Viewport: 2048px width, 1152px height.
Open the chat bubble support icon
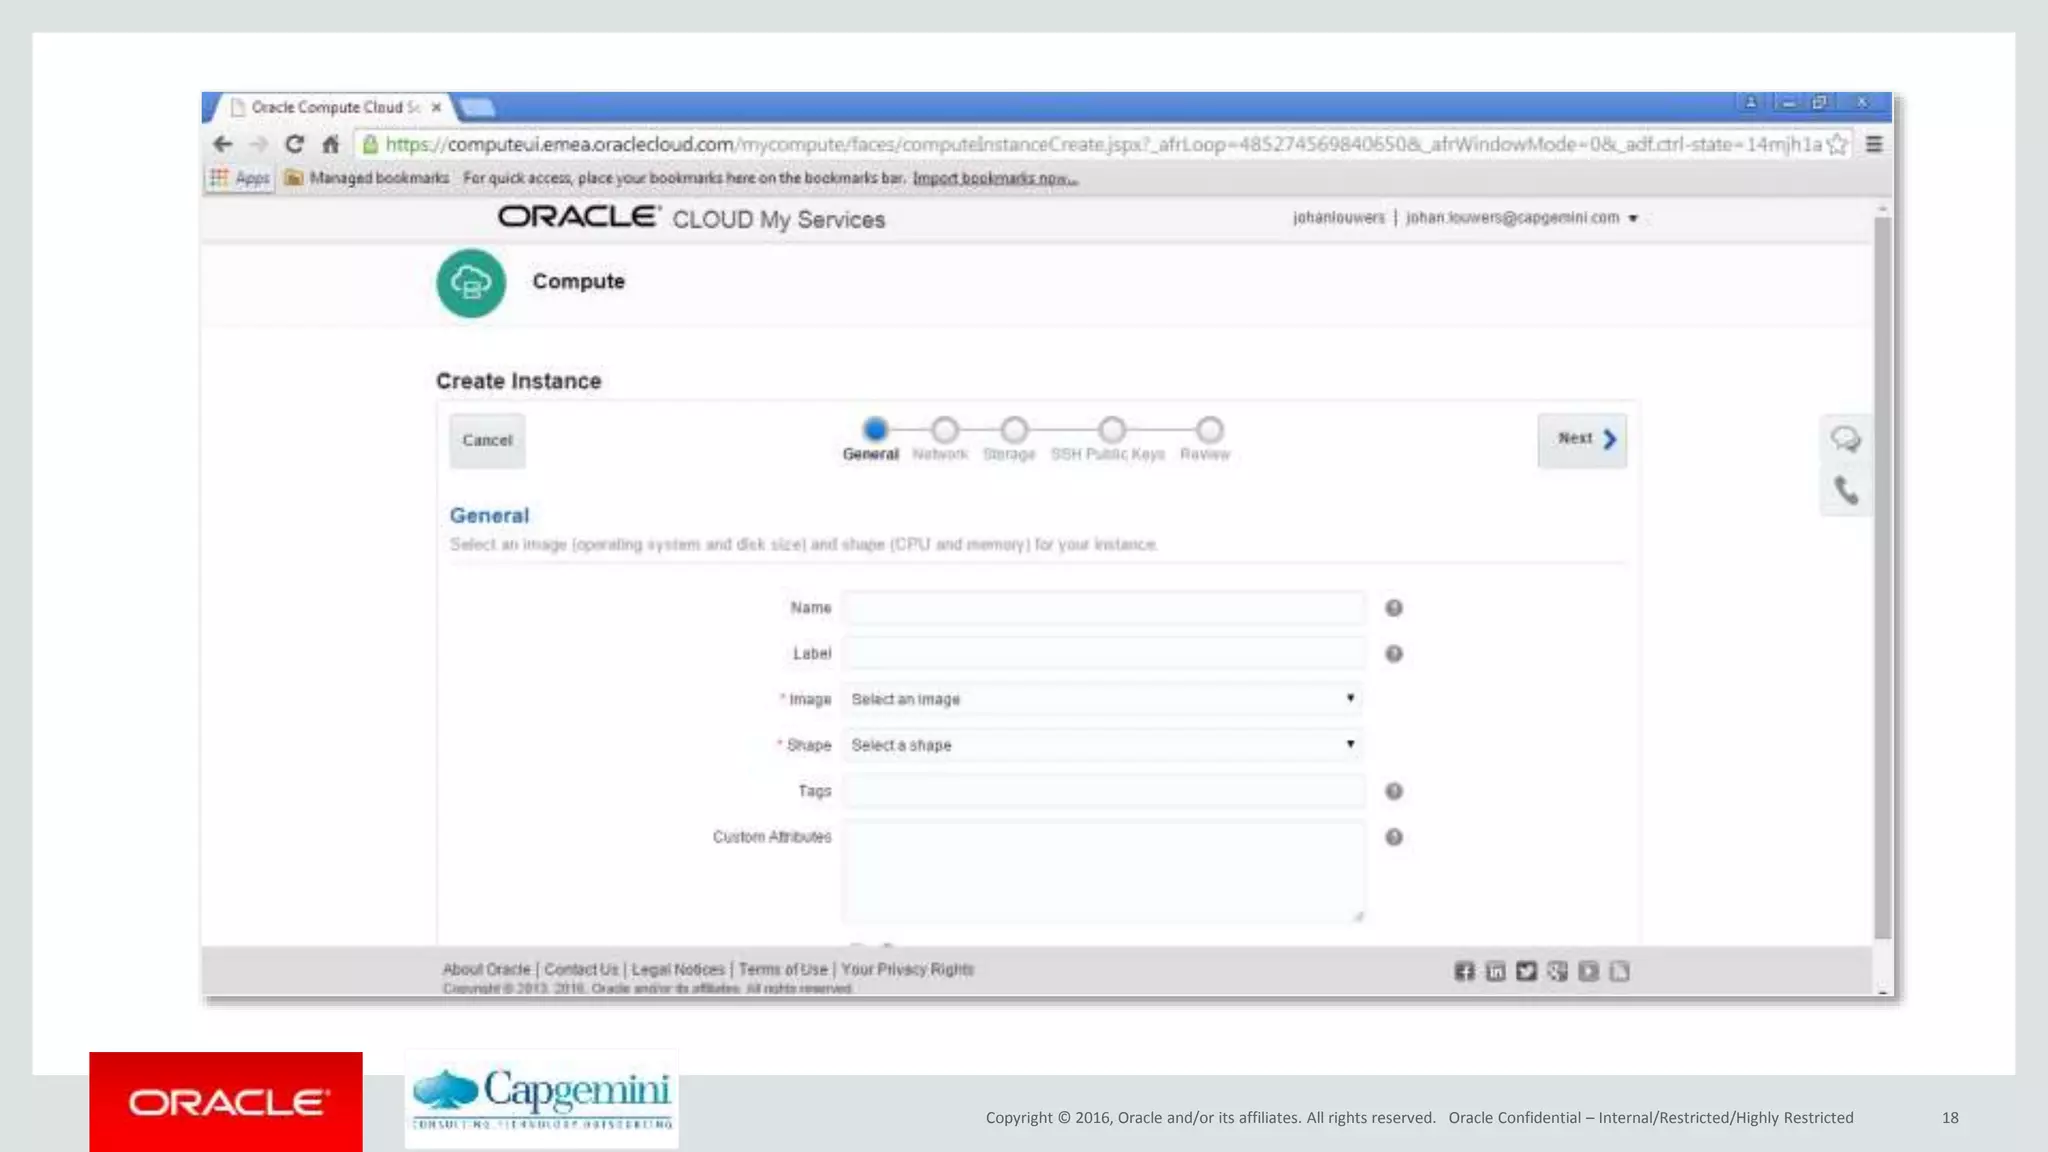pos(1845,439)
